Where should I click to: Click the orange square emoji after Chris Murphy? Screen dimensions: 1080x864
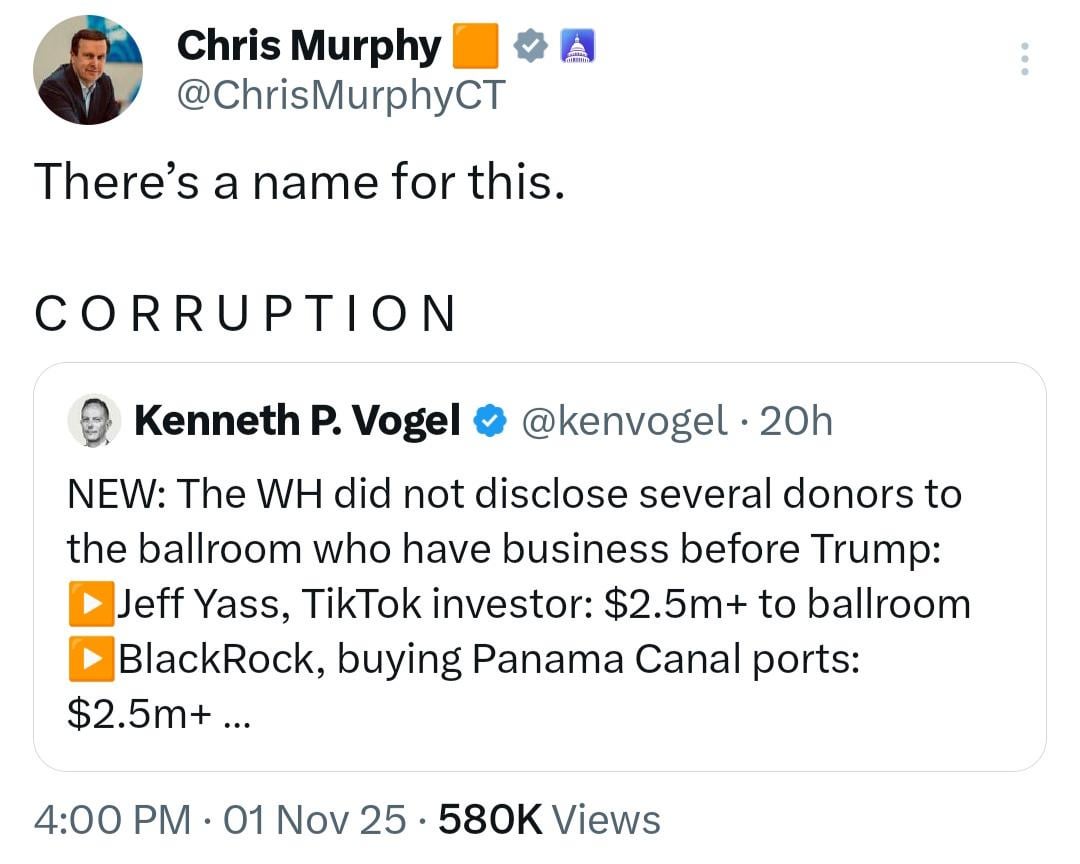coord(475,46)
